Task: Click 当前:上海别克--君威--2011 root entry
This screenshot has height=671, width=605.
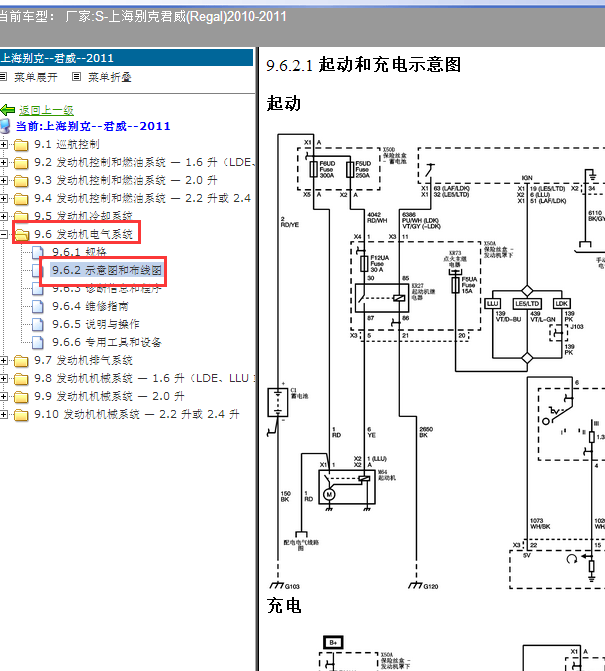Action: click(x=93, y=126)
